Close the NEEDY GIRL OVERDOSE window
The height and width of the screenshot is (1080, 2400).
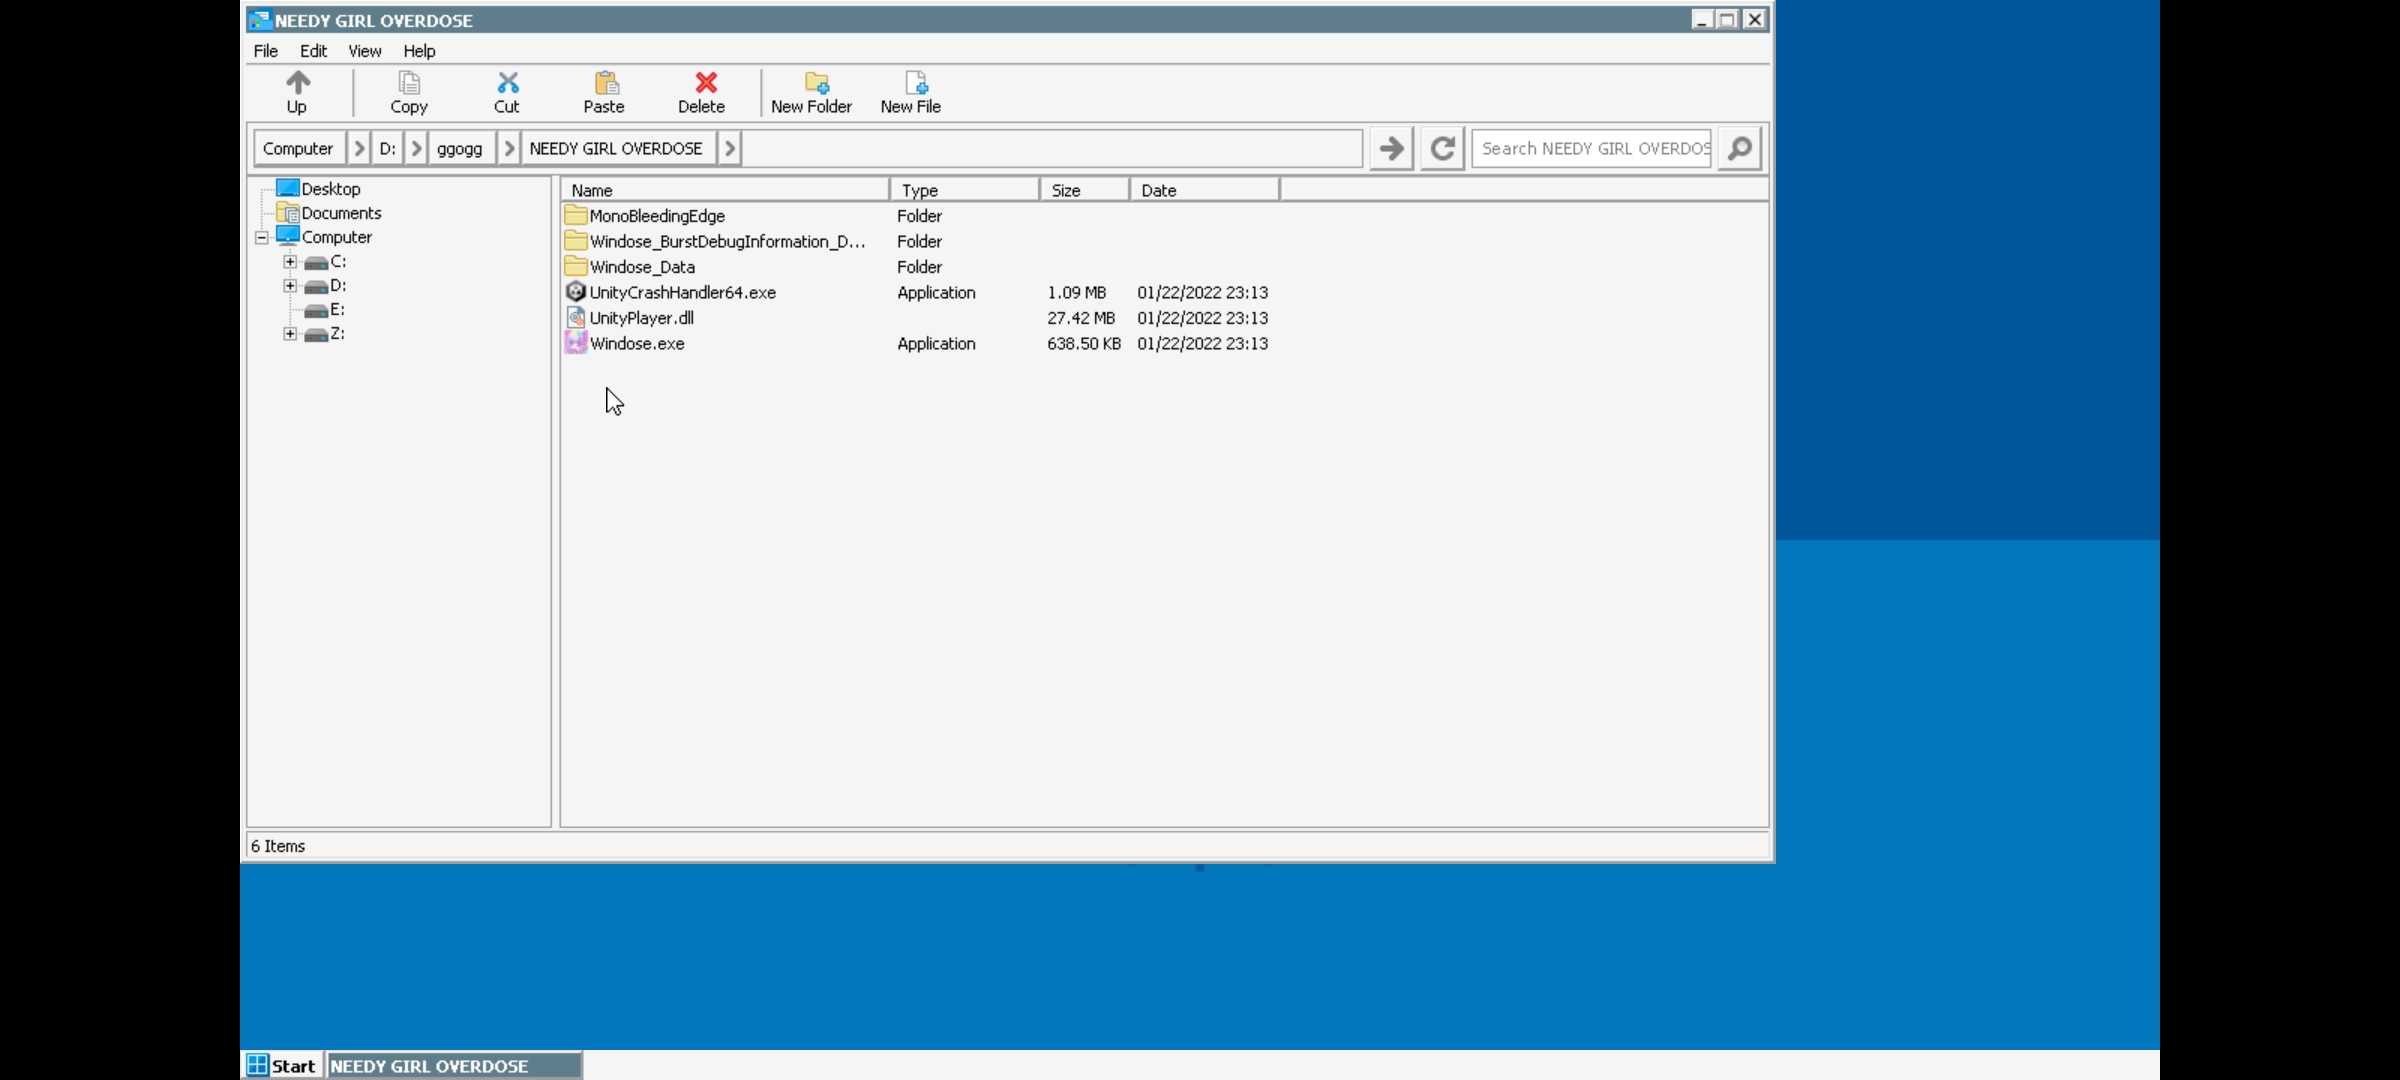click(1754, 20)
